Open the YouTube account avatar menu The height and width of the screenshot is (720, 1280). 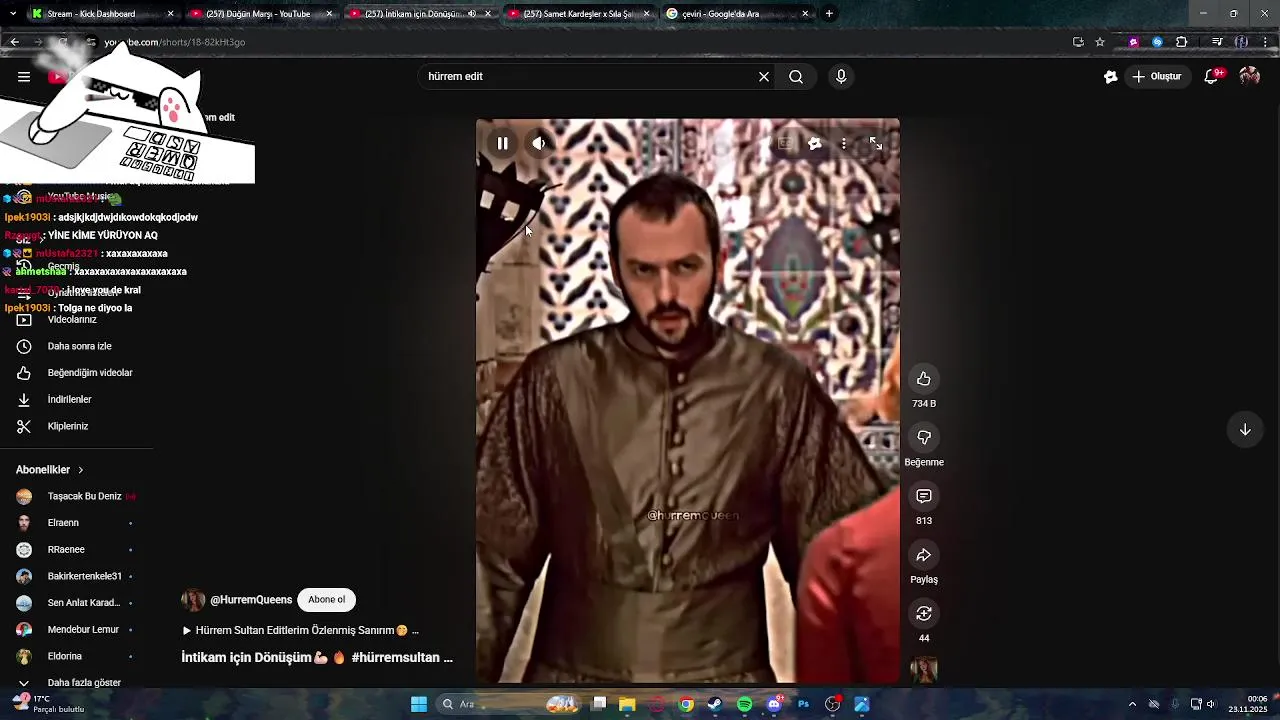coord(1249,76)
